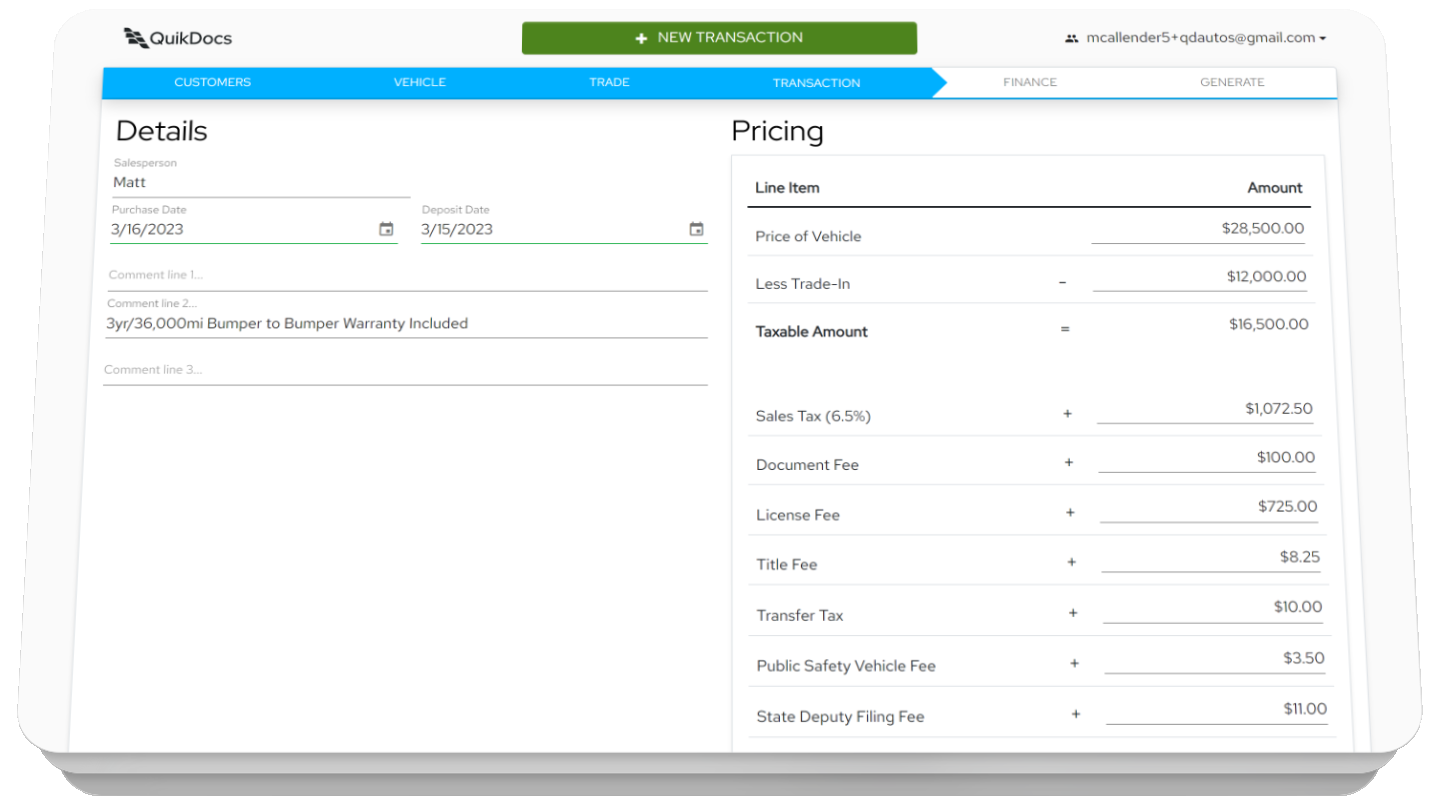Click the user accounts icon beside email
This screenshot has height=809, width=1438.
pyautogui.click(x=1072, y=38)
